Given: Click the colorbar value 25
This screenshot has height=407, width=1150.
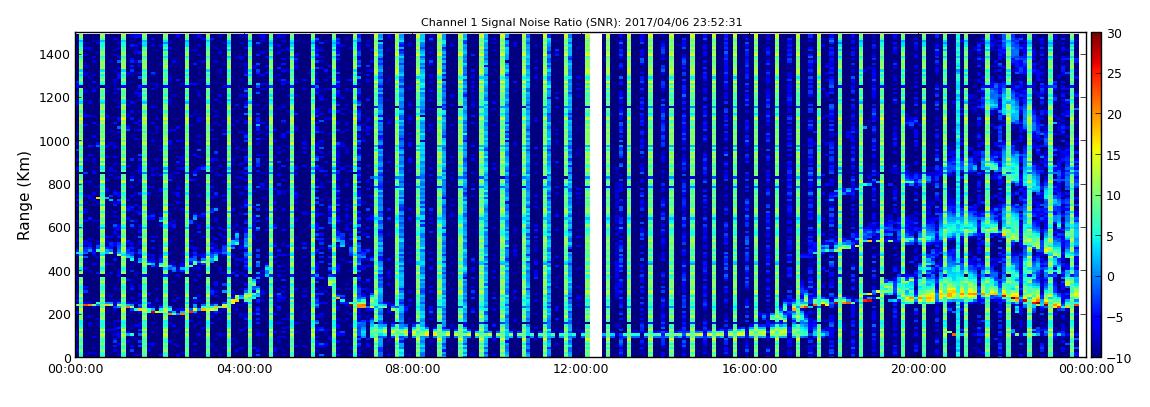Looking at the screenshot, I should (1115, 73).
